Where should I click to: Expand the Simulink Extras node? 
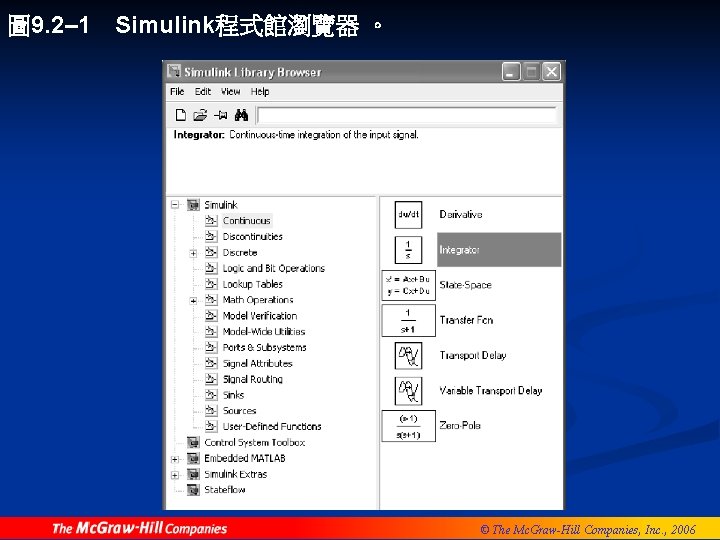(x=175, y=475)
